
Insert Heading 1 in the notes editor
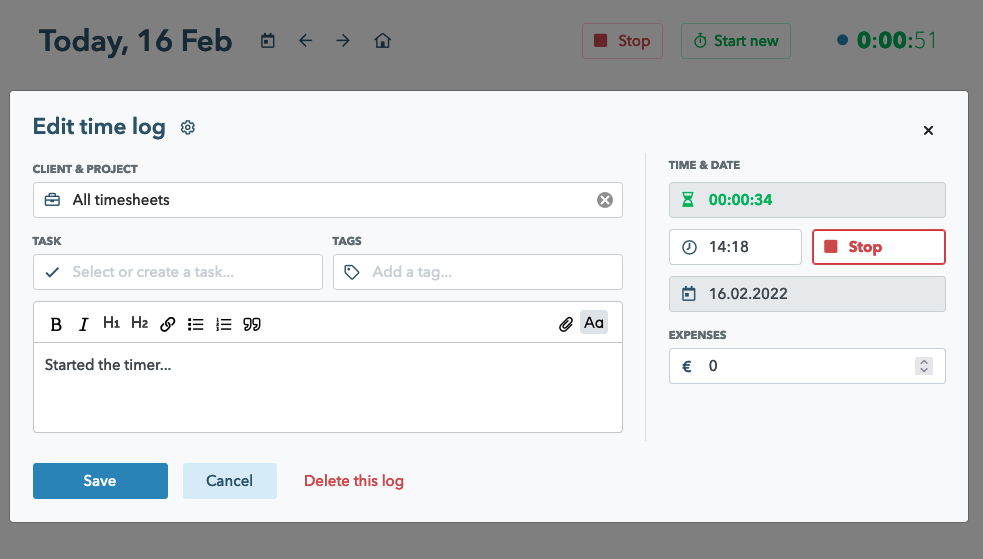click(x=111, y=323)
